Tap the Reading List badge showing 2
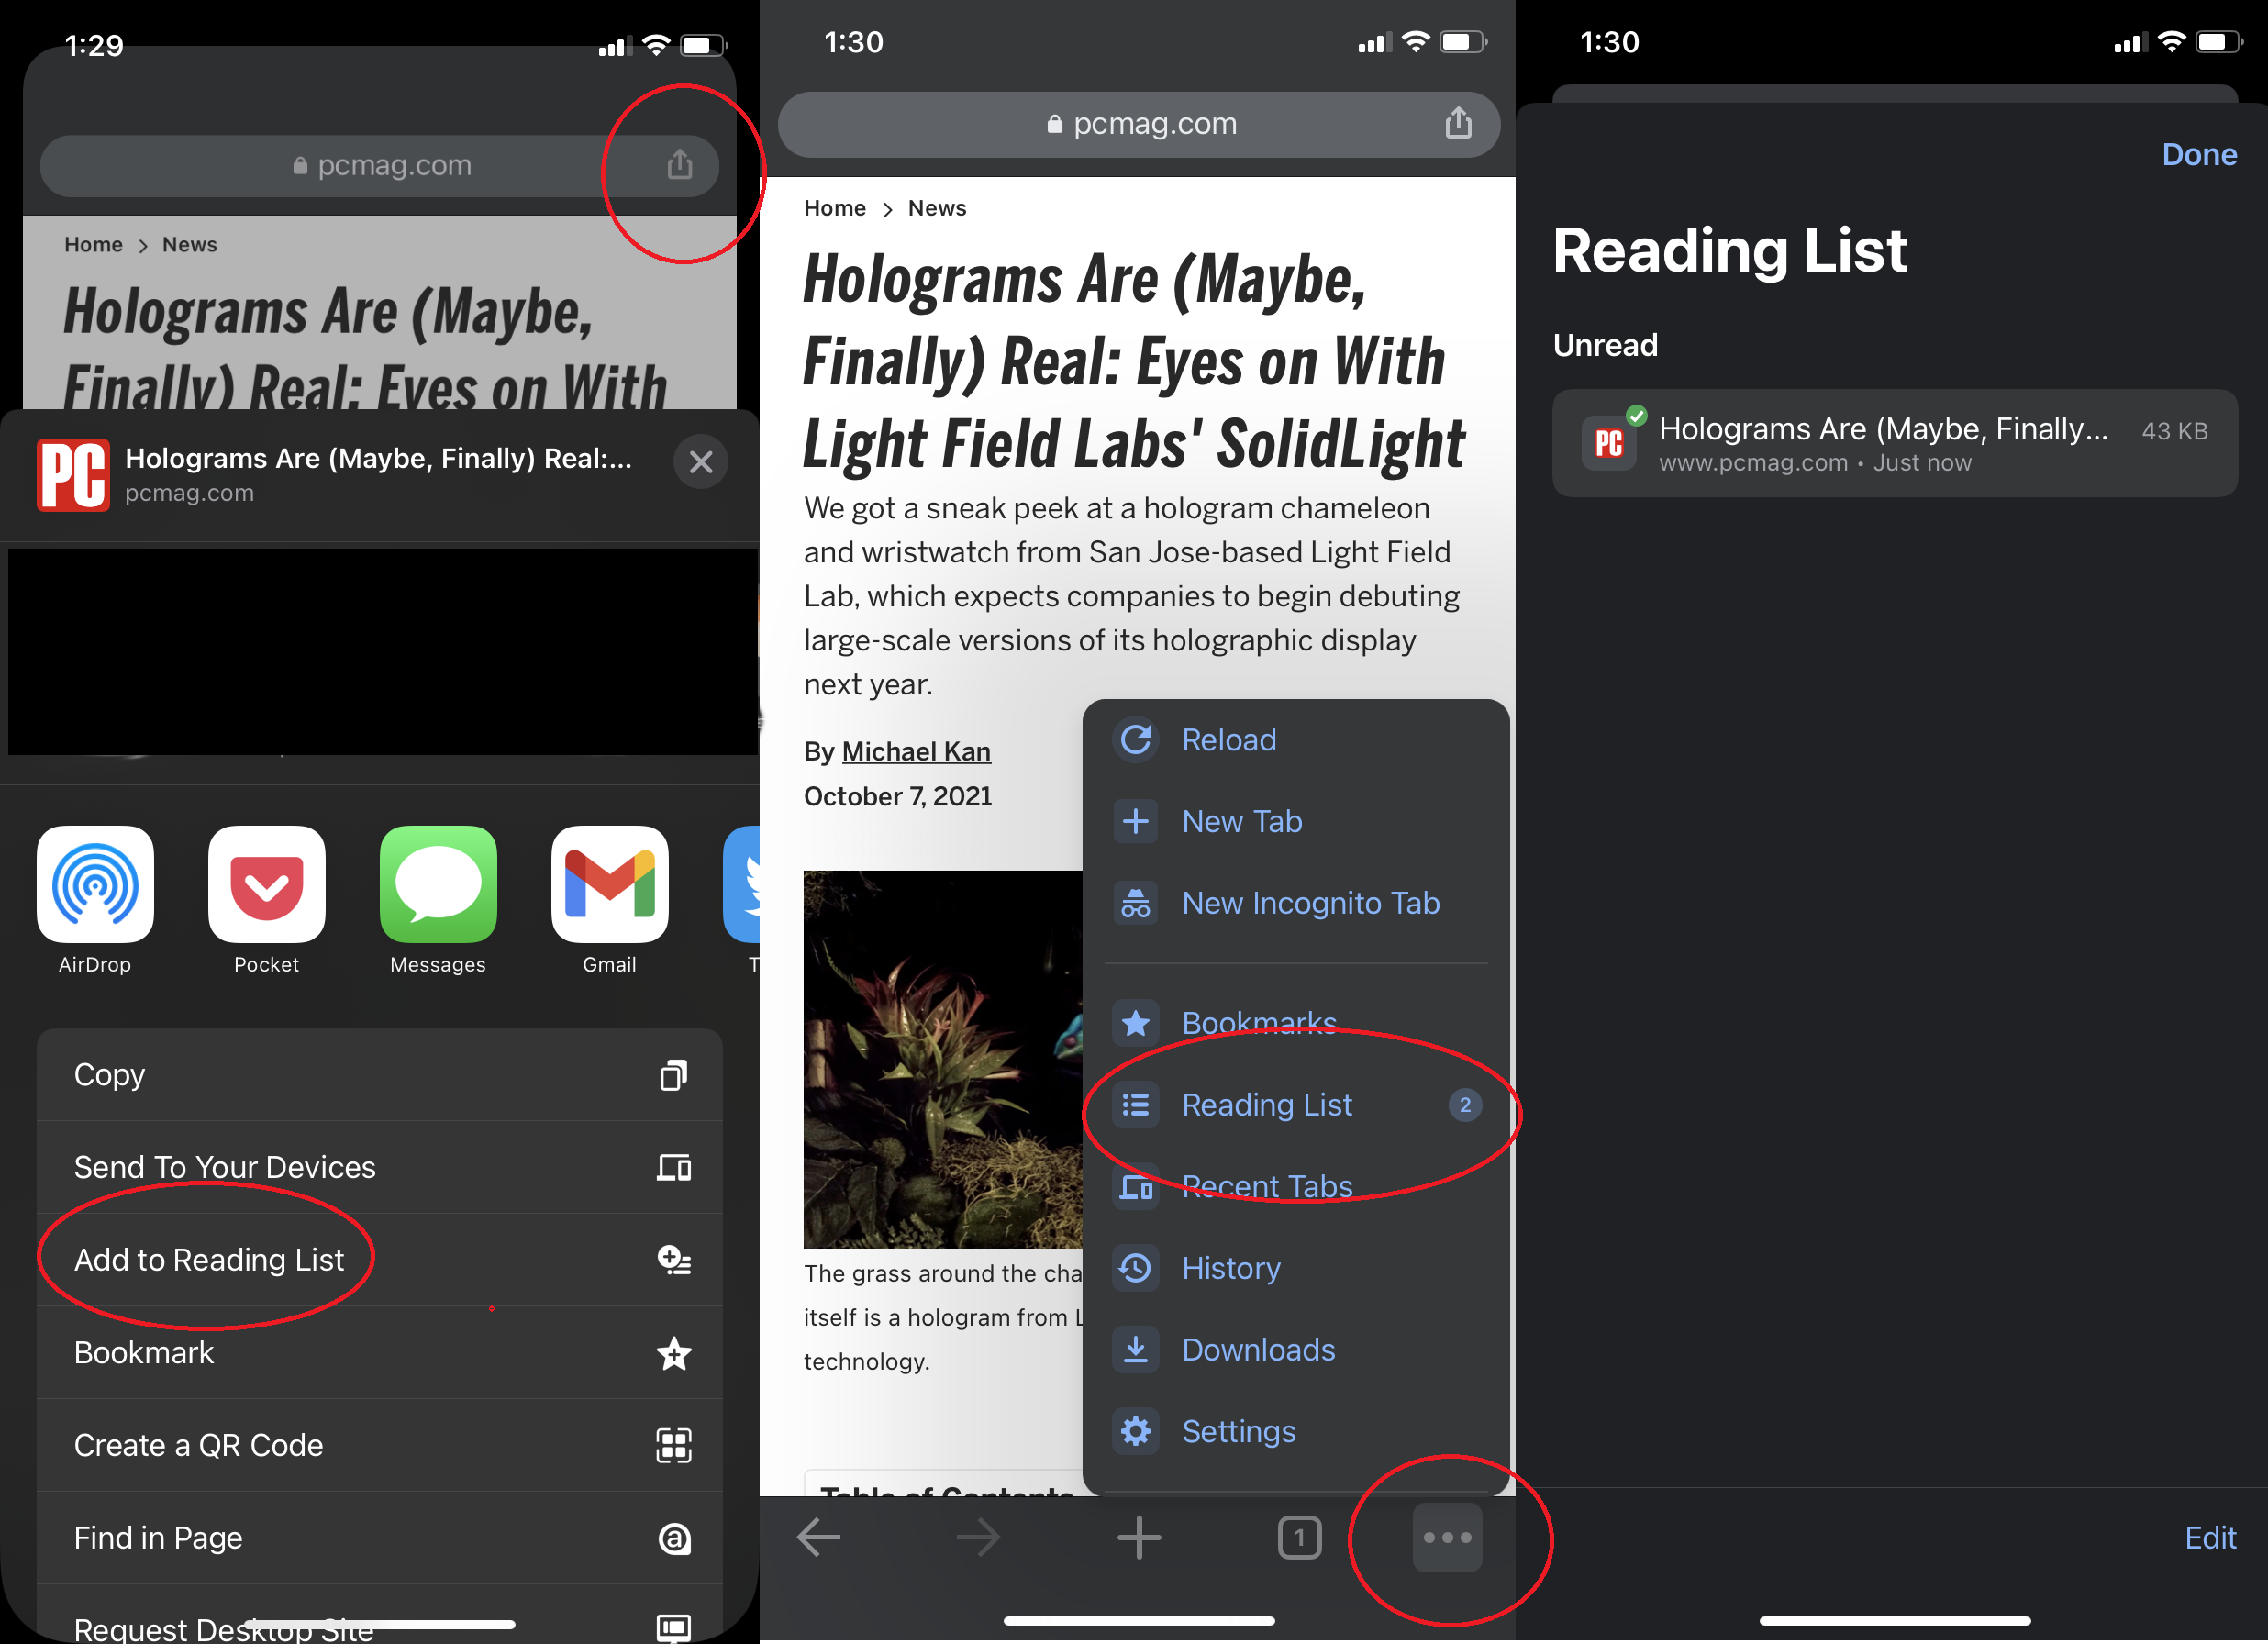Viewport: 2268px width, 1644px height. (1465, 1105)
